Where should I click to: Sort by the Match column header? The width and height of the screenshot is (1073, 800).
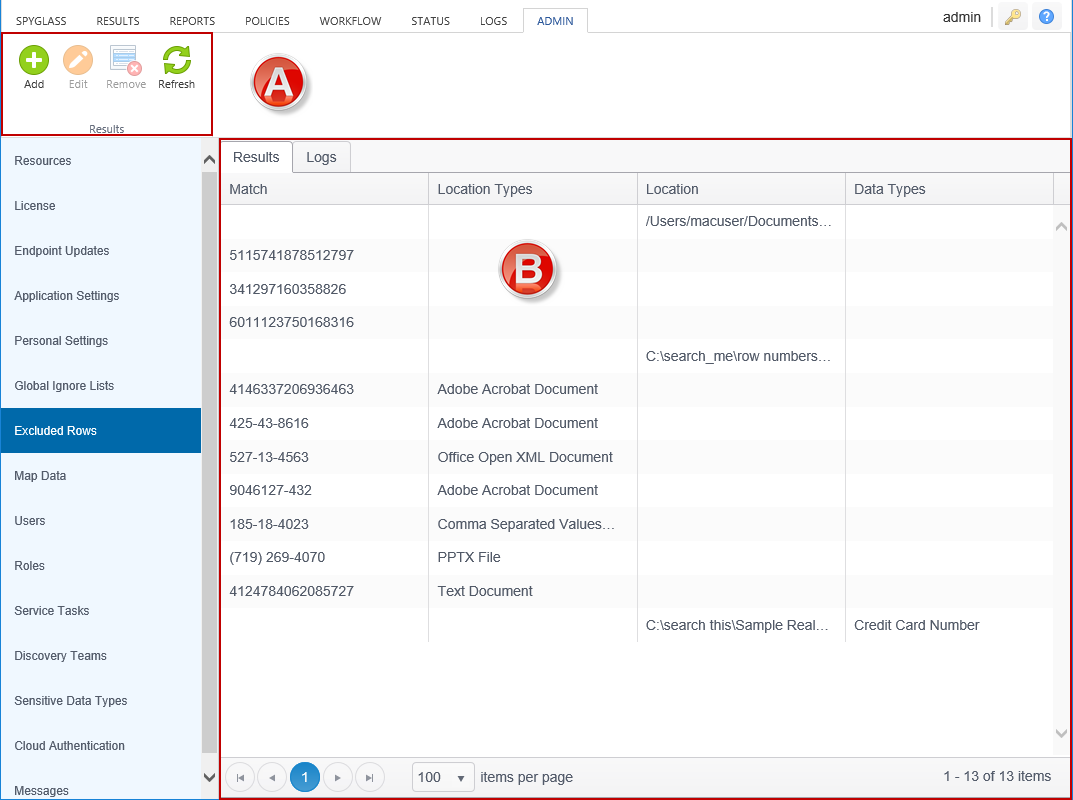click(x=249, y=189)
